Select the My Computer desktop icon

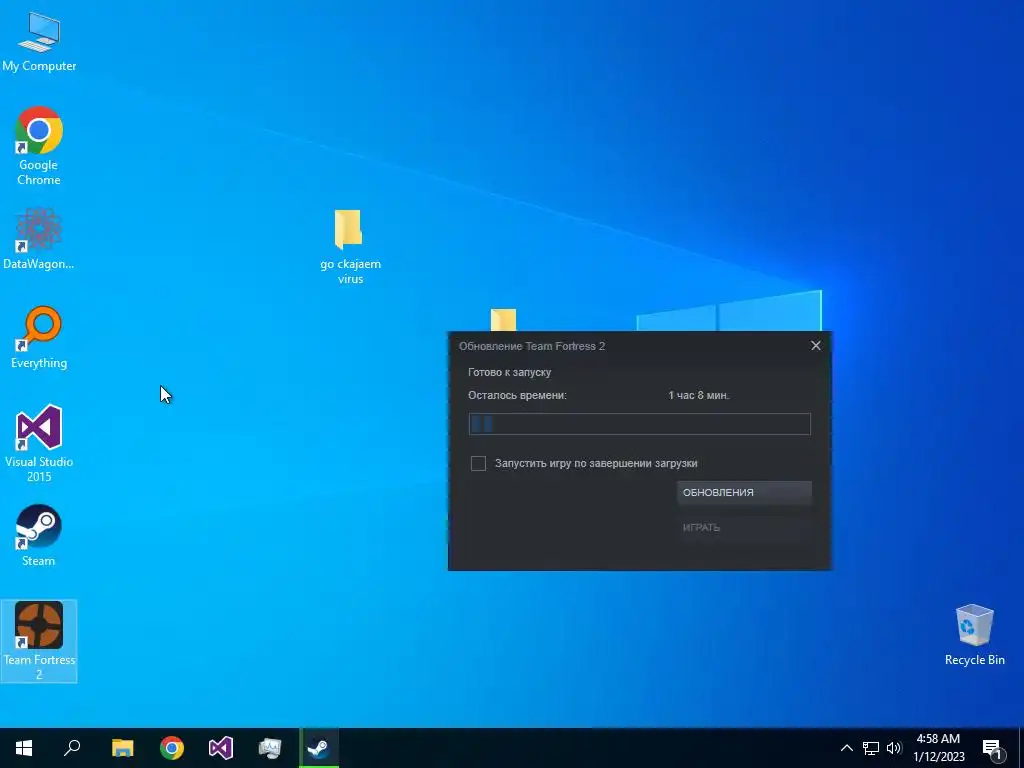coord(39,42)
